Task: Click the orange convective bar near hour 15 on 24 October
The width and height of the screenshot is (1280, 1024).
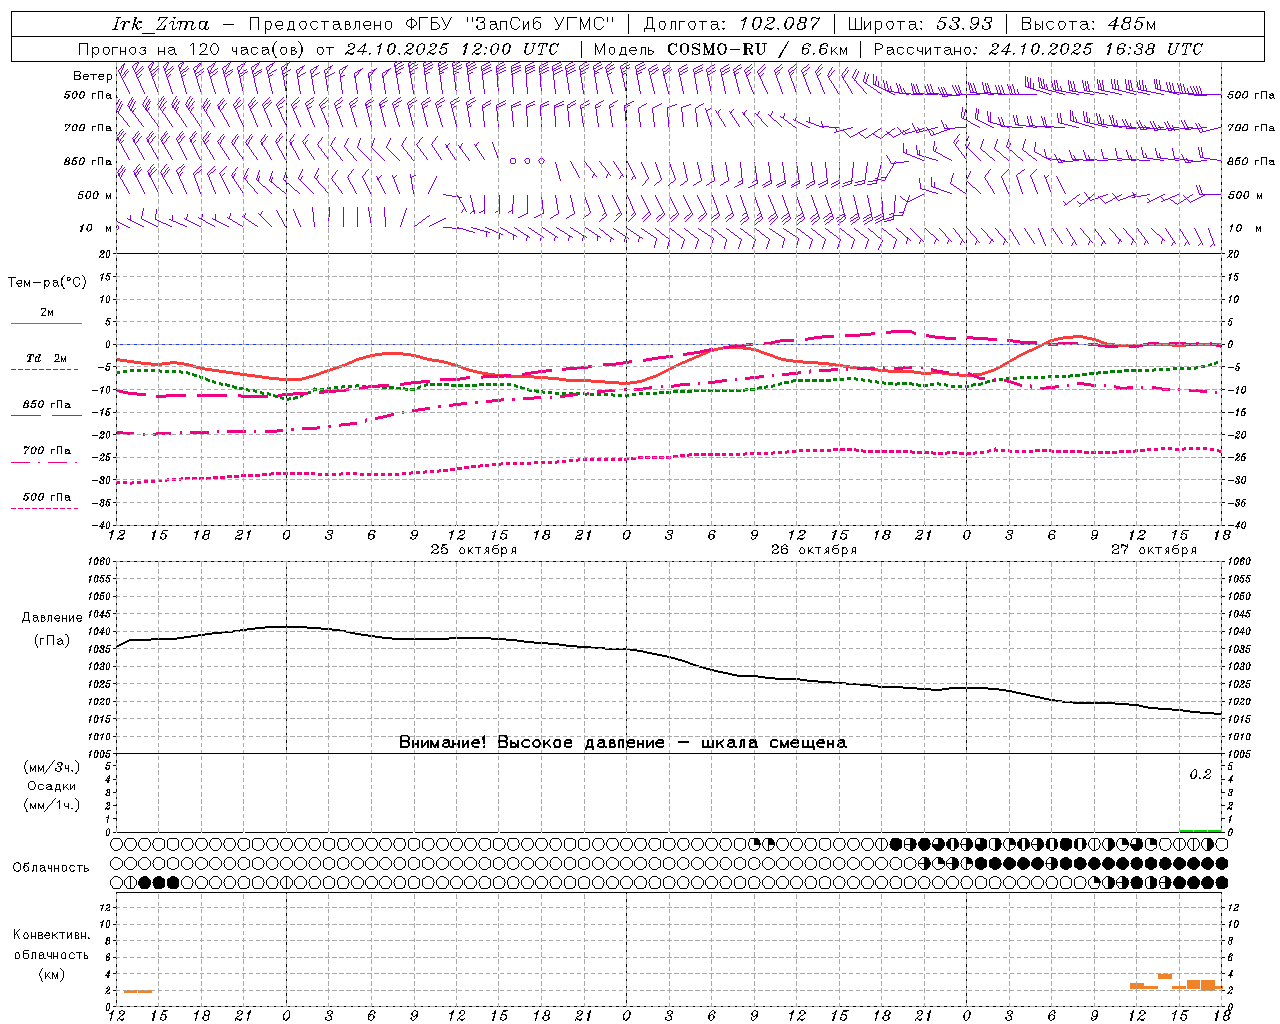Action: point(138,991)
